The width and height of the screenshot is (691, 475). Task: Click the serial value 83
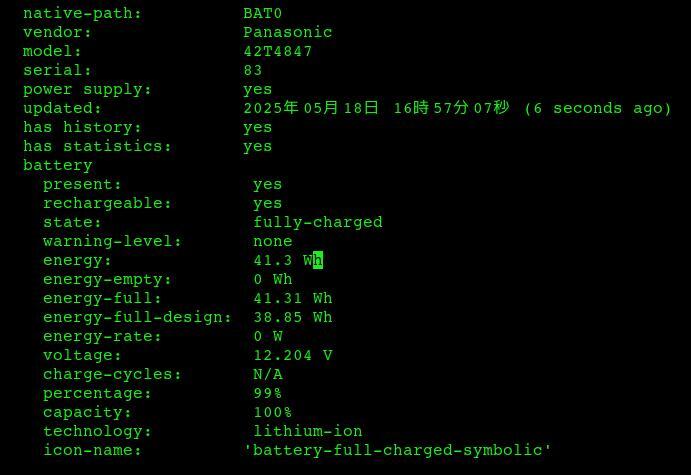coord(253,70)
